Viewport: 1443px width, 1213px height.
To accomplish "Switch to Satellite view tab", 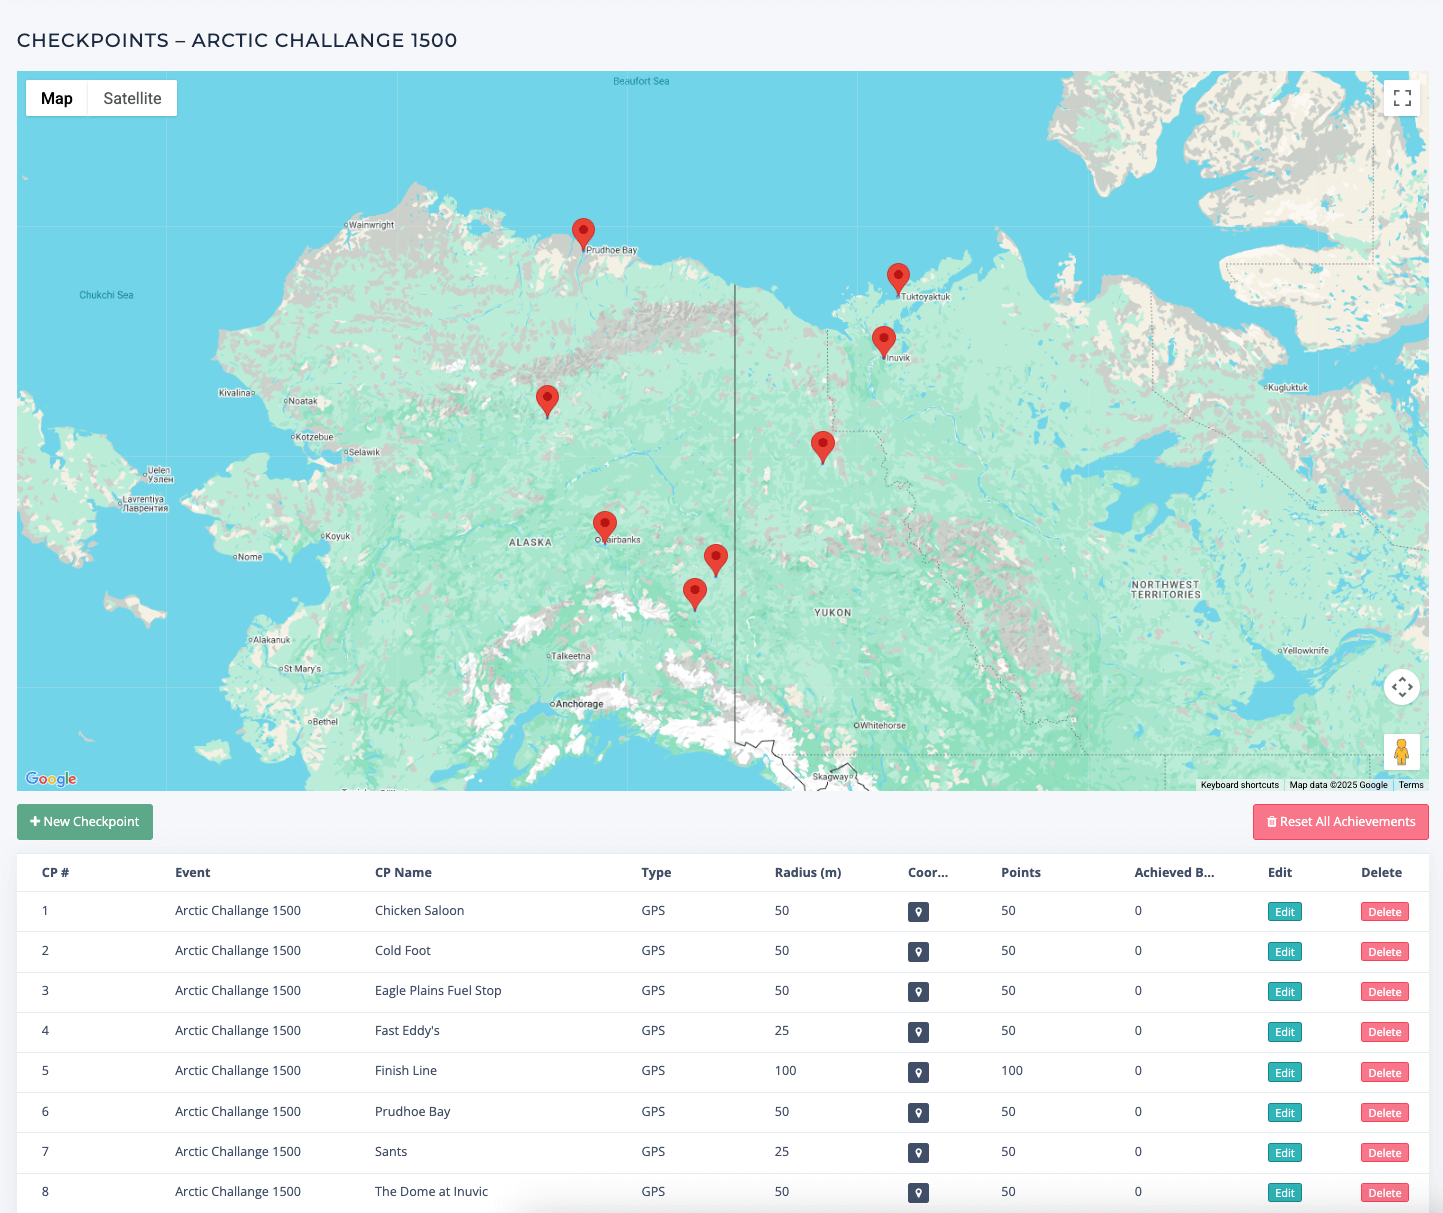I will [x=132, y=98].
